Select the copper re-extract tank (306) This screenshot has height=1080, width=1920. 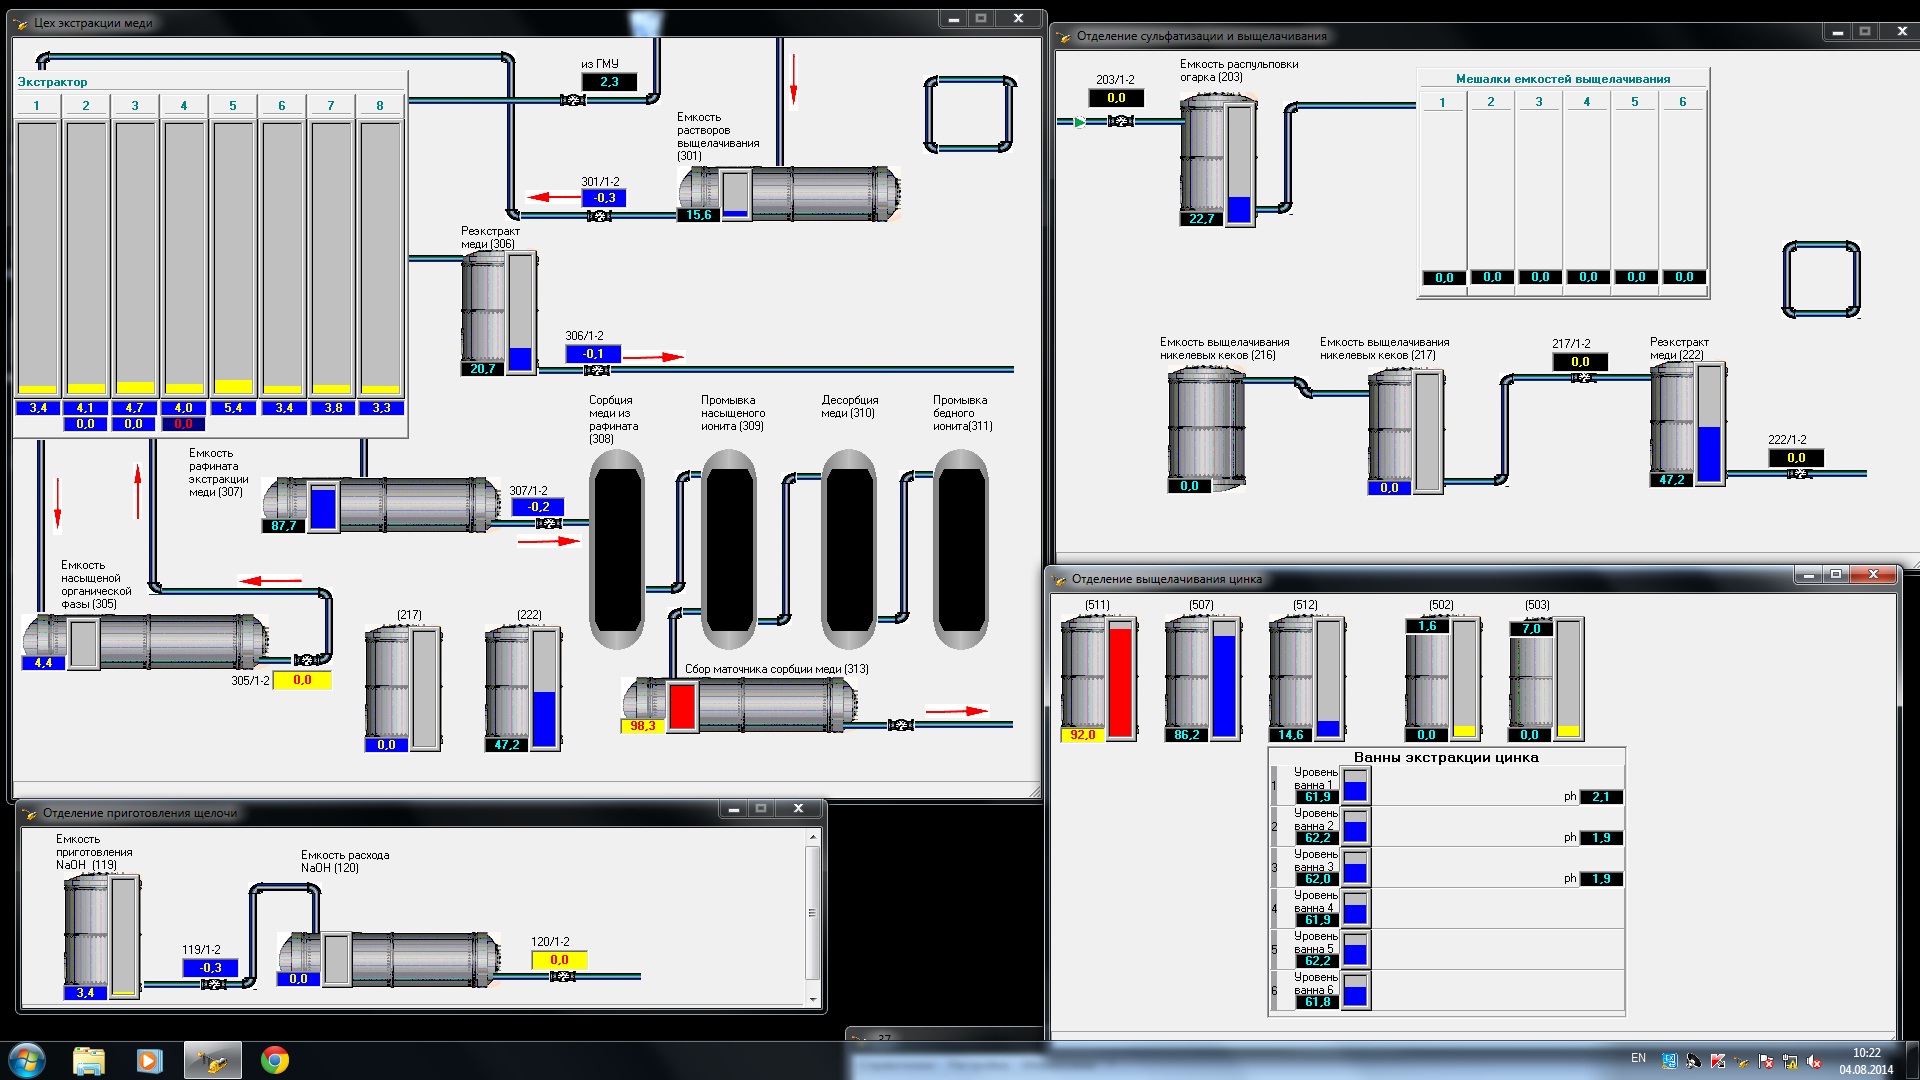point(498,313)
